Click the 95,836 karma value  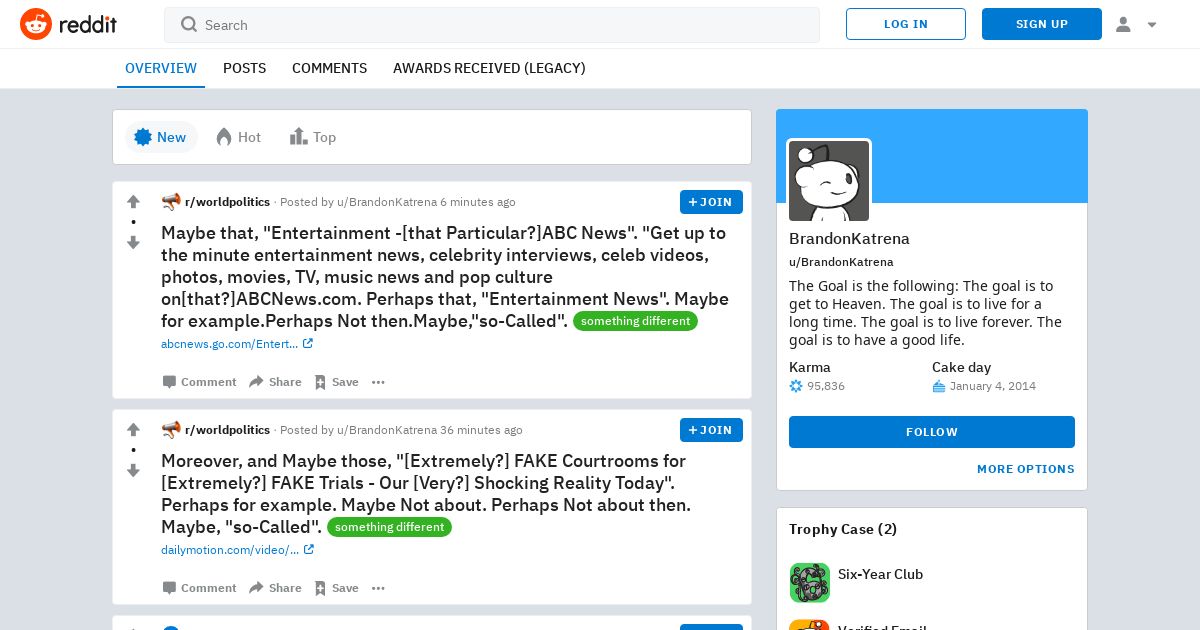coord(826,386)
